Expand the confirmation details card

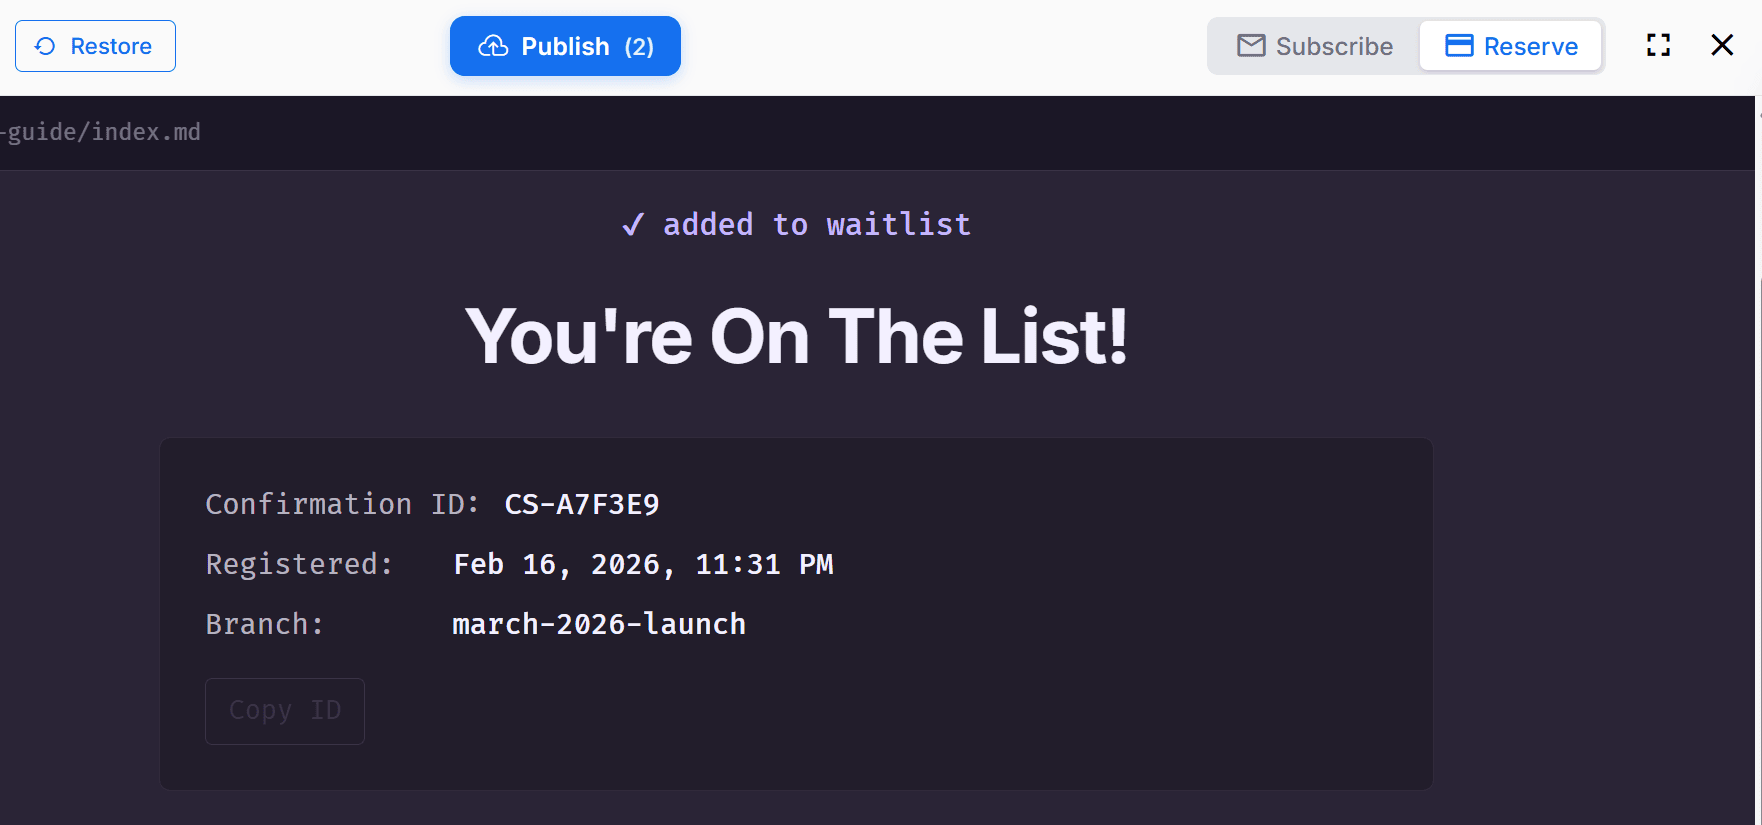coord(796,611)
